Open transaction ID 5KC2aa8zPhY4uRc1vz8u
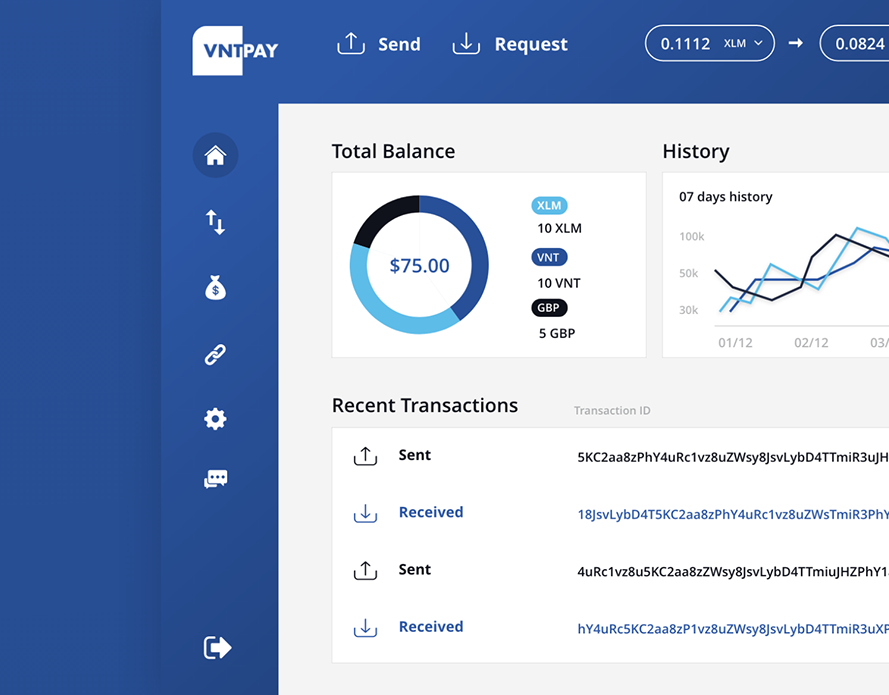The width and height of the screenshot is (889, 695). pos(733,457)
